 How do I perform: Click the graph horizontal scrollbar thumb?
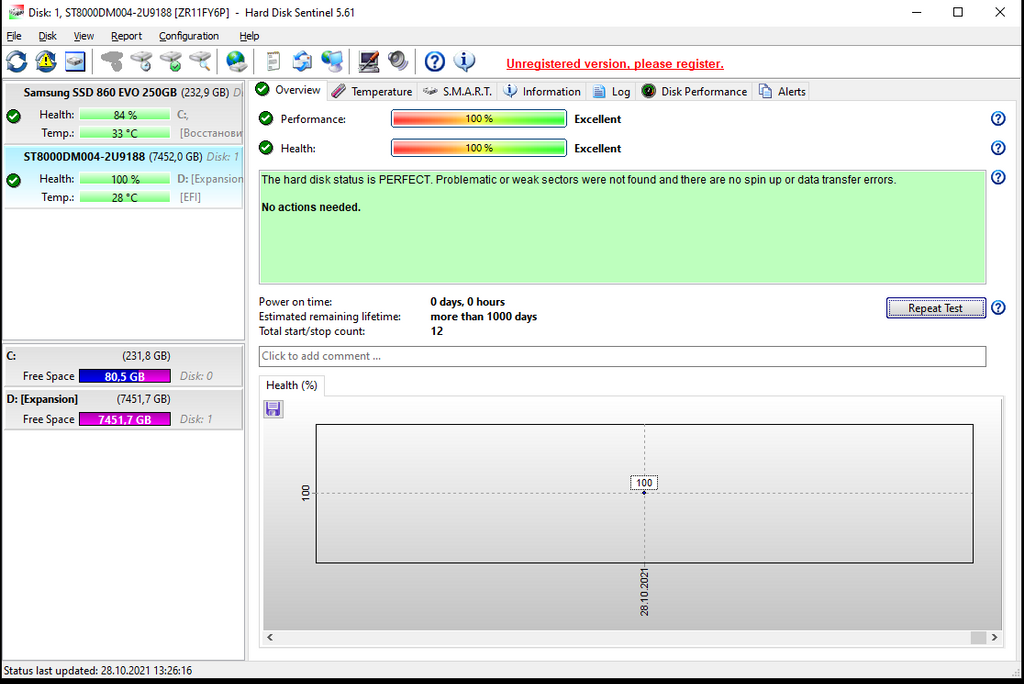click(x=978, y=638)
